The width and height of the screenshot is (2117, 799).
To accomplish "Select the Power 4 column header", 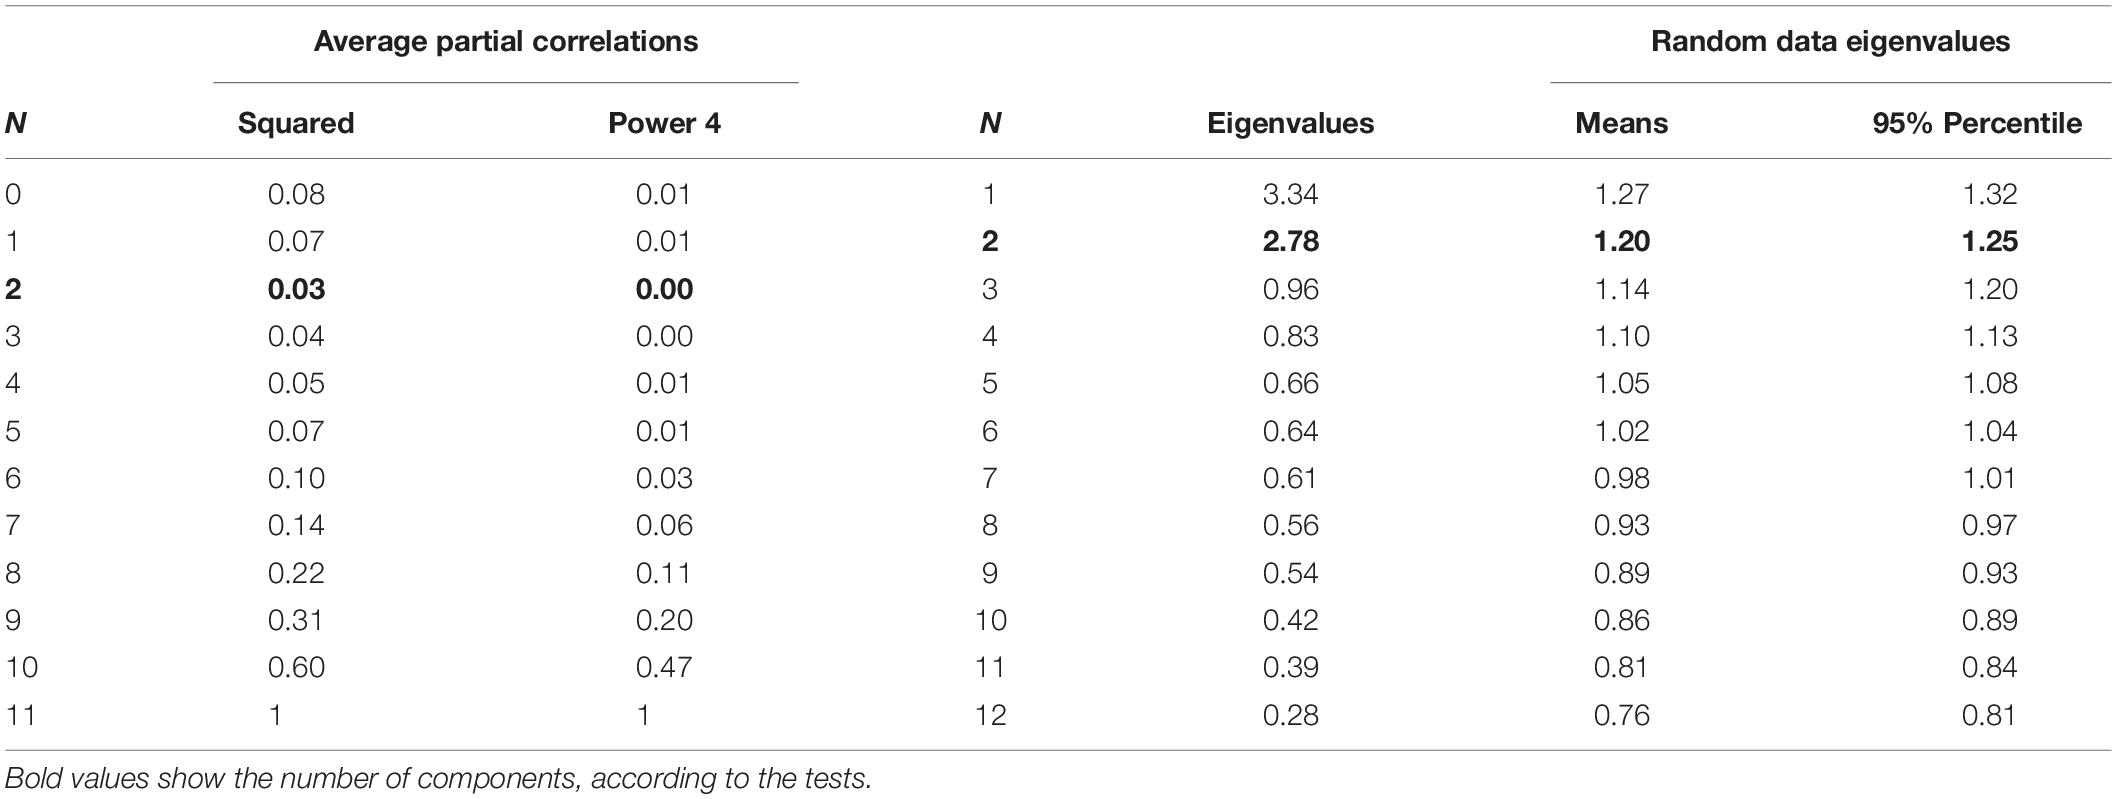I will pyautogui.click(x=664, y=123).
